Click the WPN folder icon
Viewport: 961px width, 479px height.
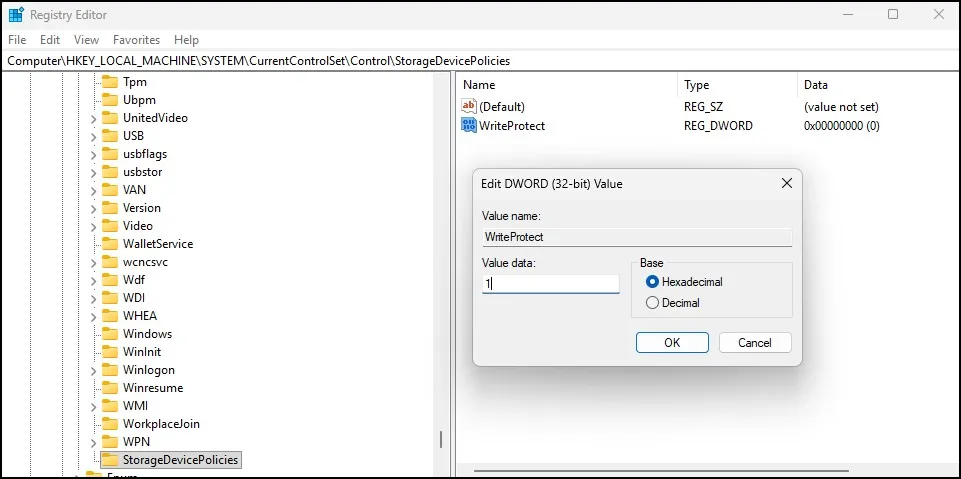(x=110, y=442)
